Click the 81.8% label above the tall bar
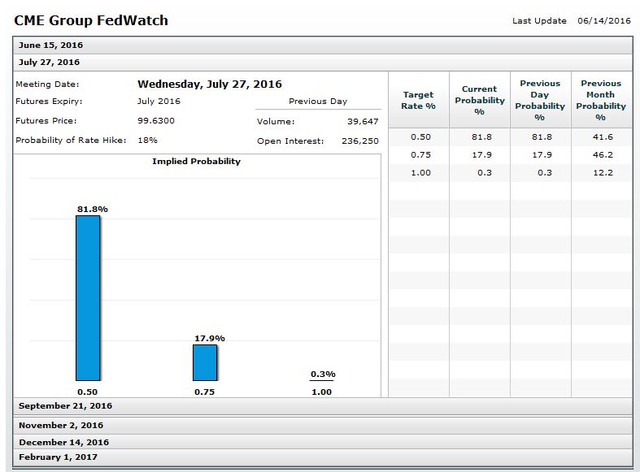 click(x=93, y=209)
